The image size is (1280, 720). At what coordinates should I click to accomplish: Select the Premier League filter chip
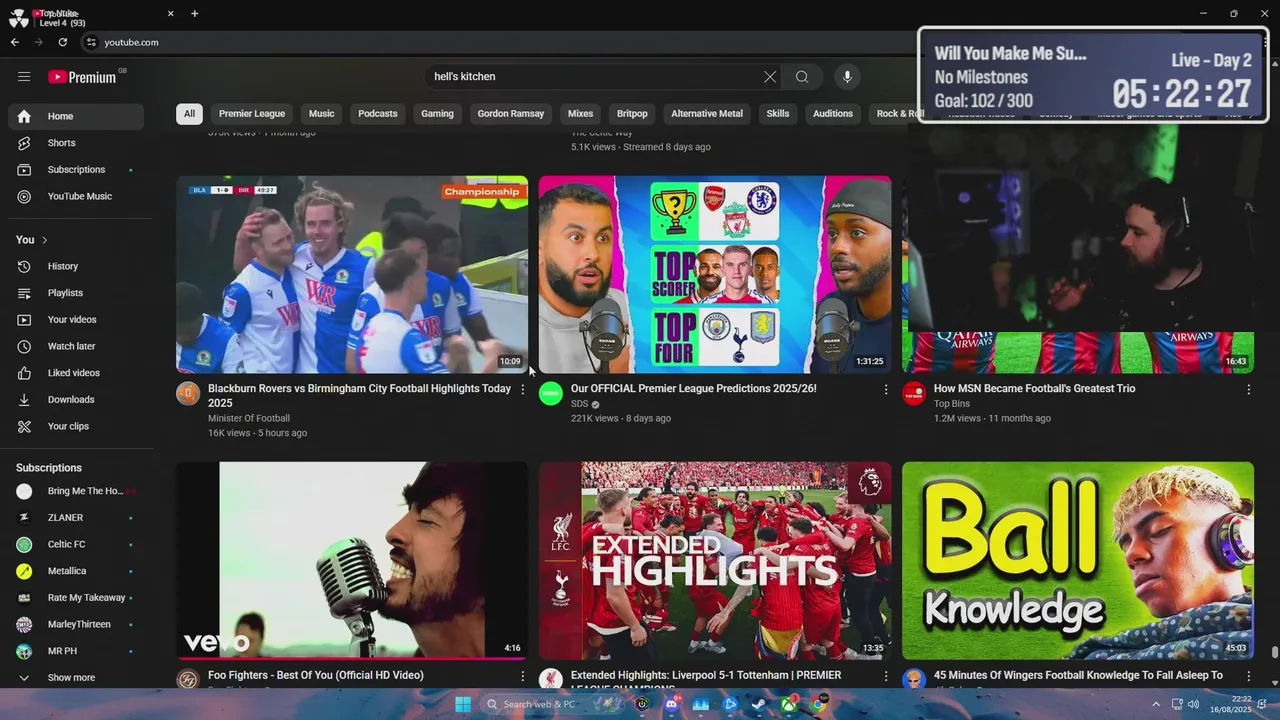pyautogui.click(x=252, y=114)
